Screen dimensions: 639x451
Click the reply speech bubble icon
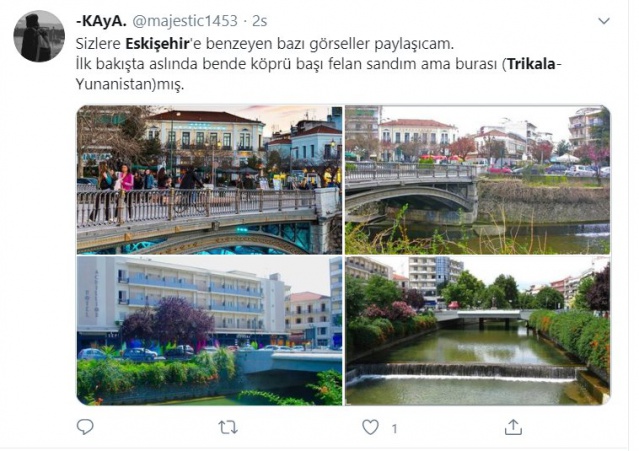tap(85, 427)
